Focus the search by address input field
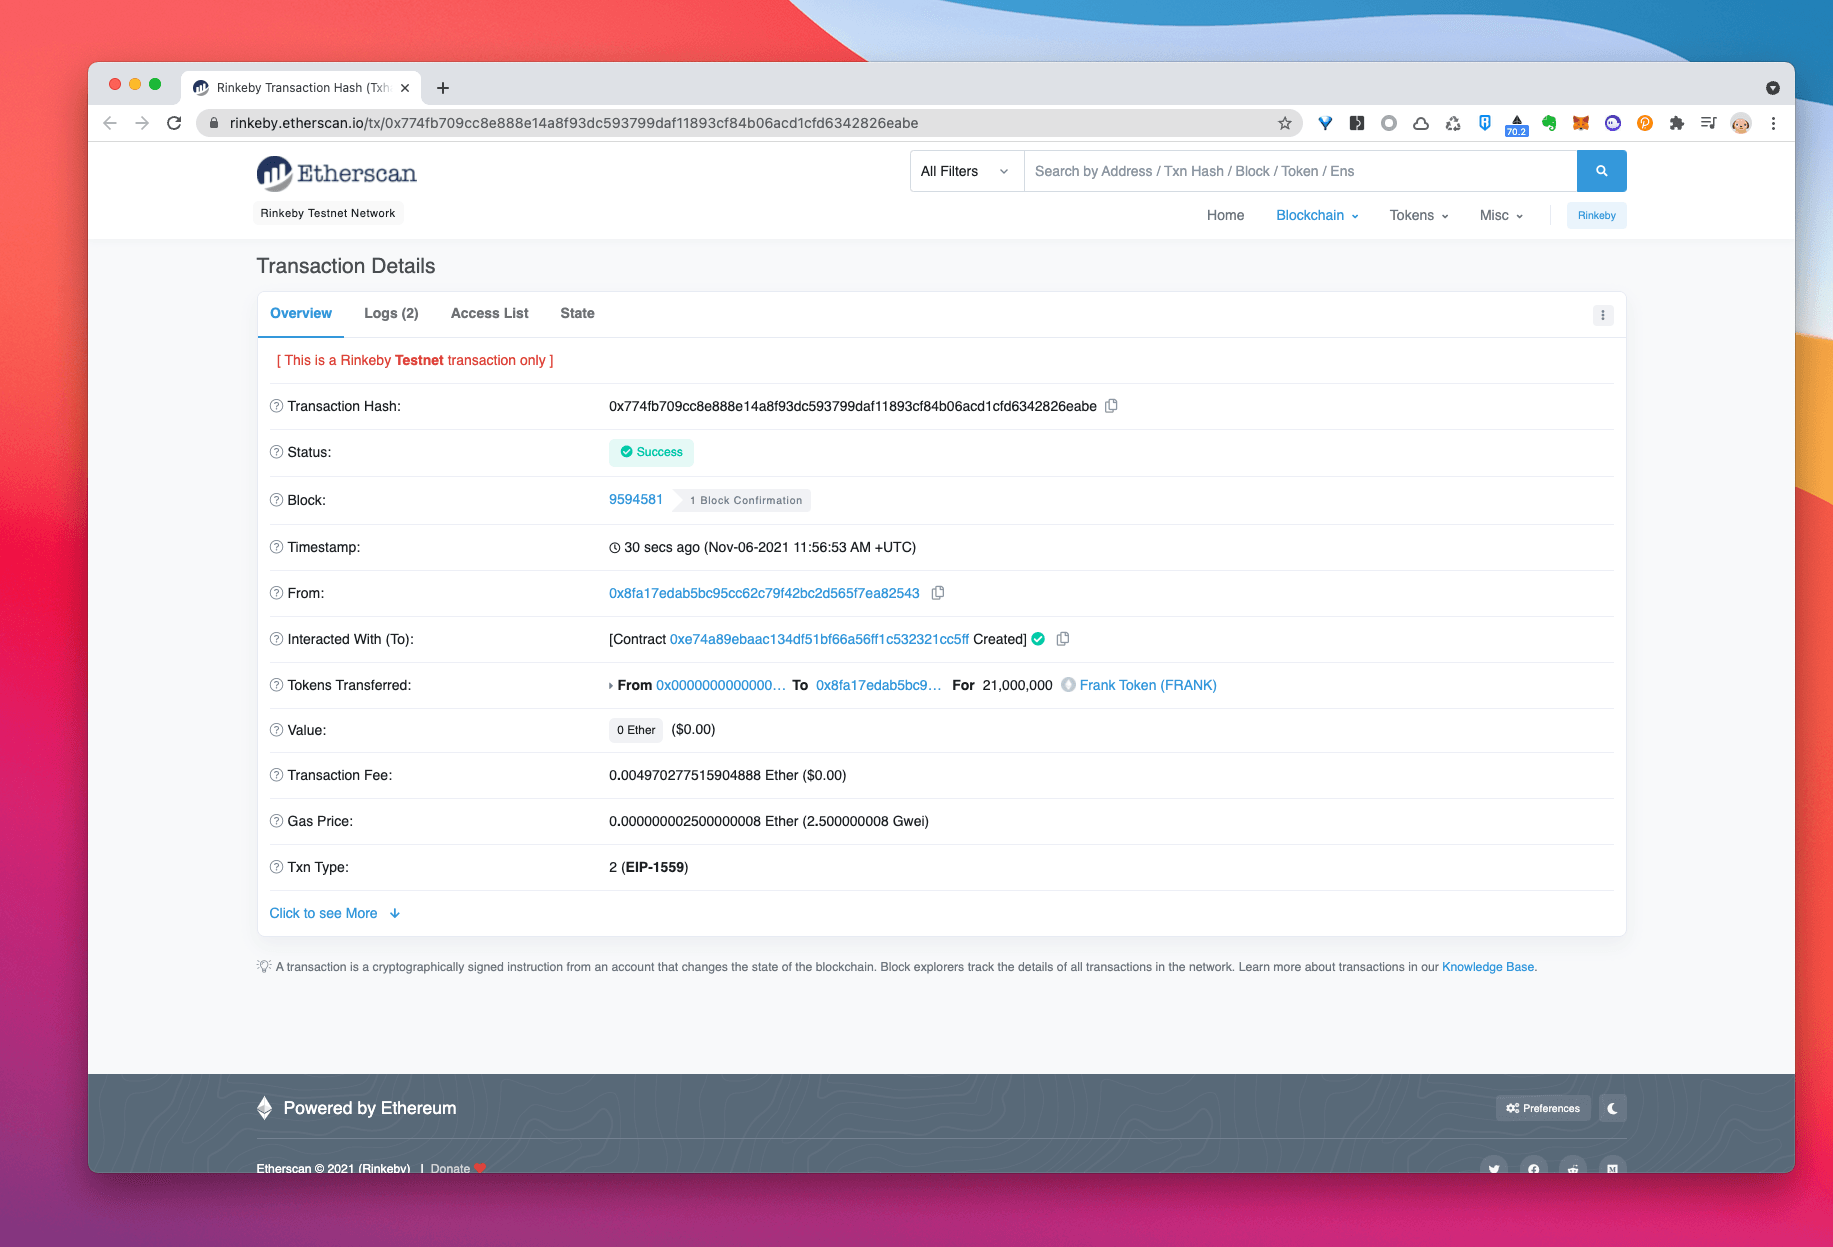Screen dimensions: 1833x1247 [x=1299, y=171]
